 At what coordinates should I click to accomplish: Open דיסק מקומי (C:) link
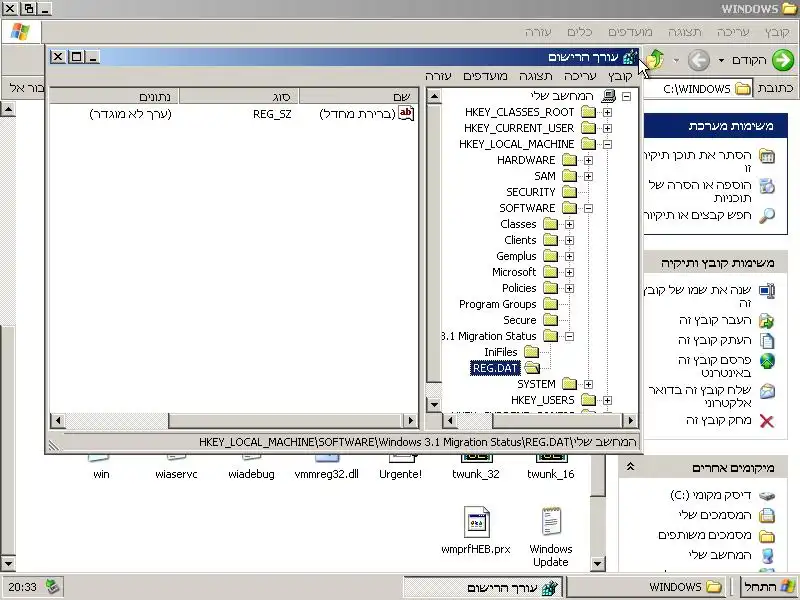711,495
